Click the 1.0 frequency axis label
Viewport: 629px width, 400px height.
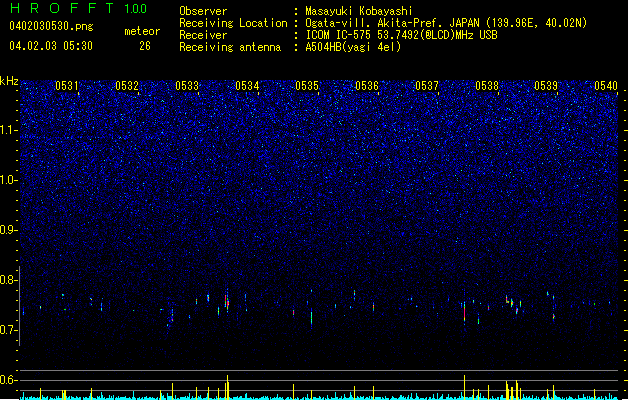pyautogui.click(x=9, y=180)
